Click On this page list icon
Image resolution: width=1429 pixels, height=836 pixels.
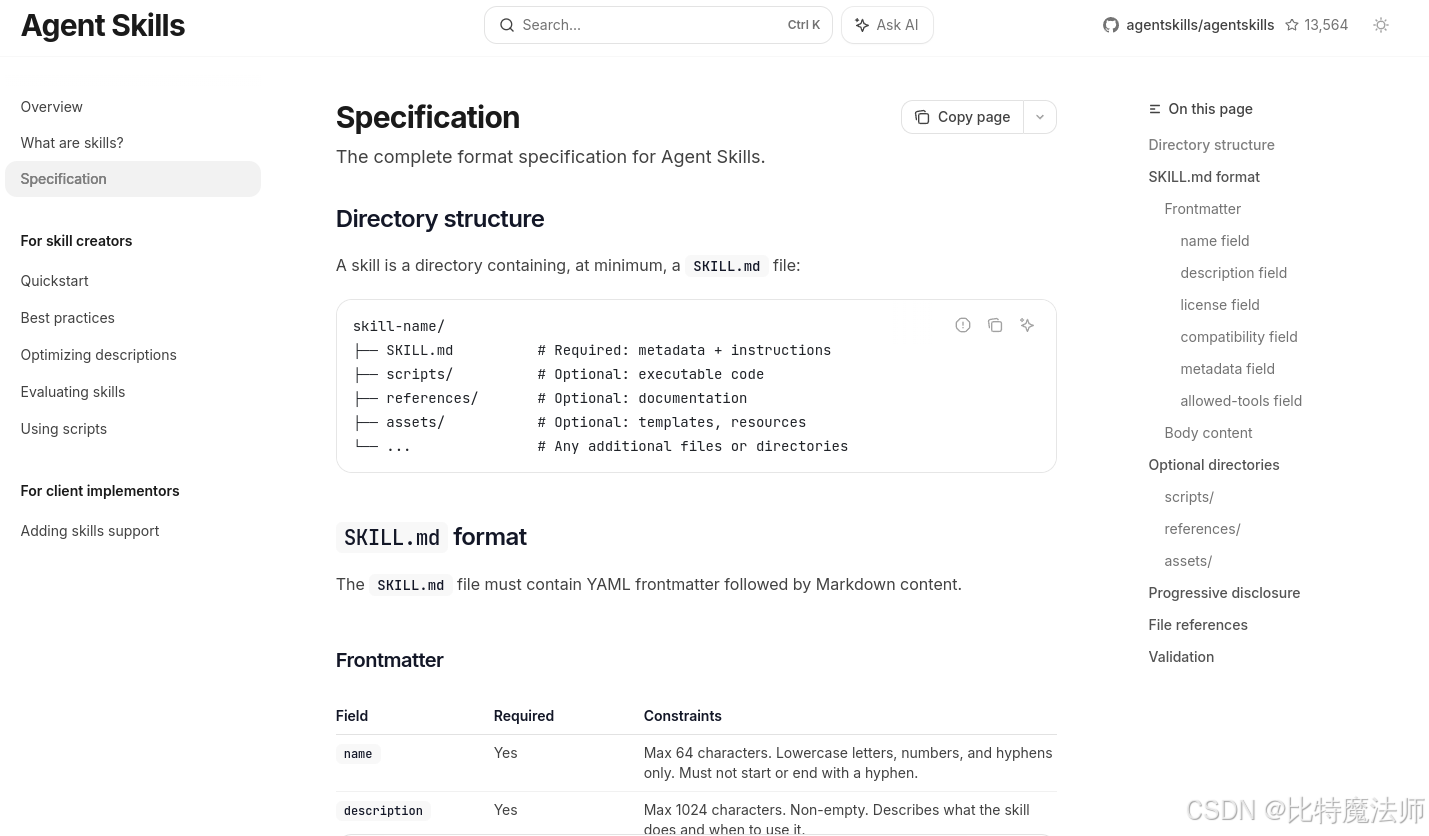pos(1155,109)
